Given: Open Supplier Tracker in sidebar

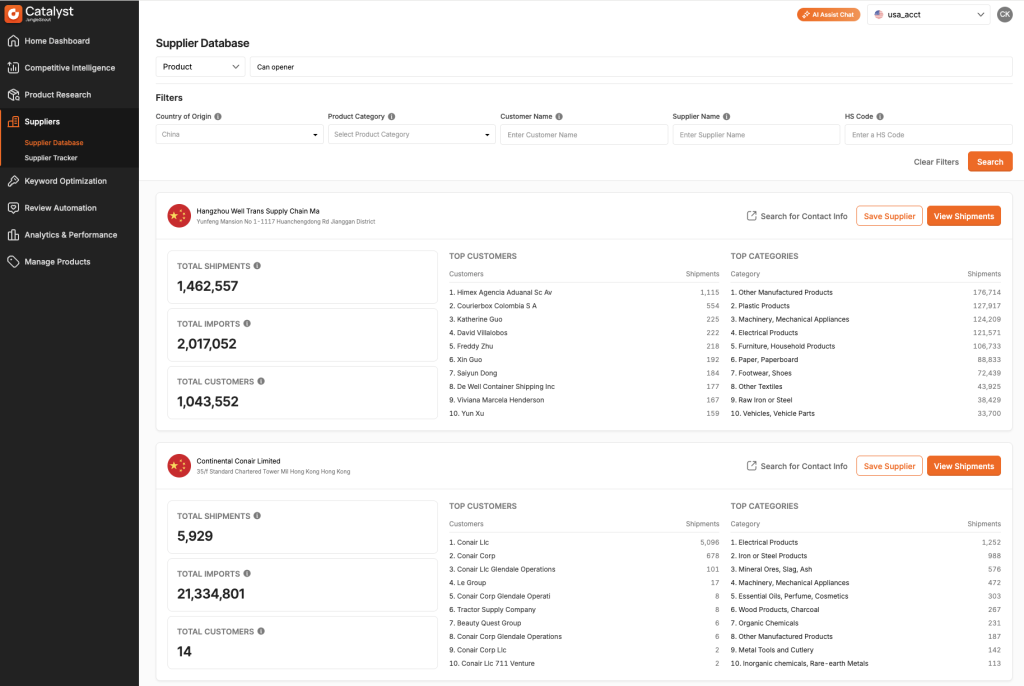Looking at the screenshot, I should click(x=51, y=158).
